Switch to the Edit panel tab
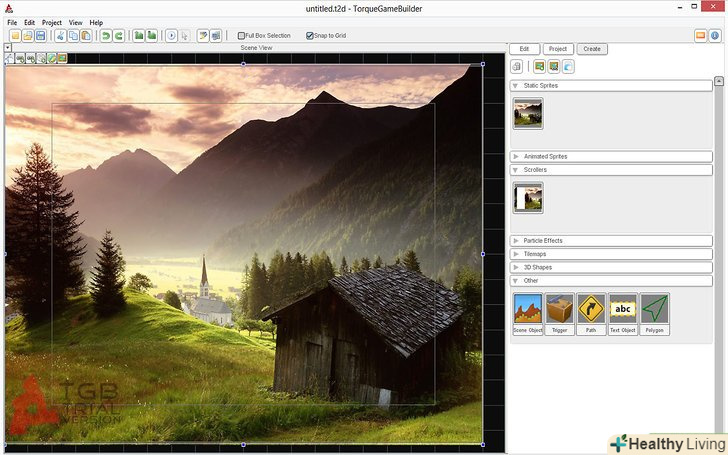 click(524, 49)
